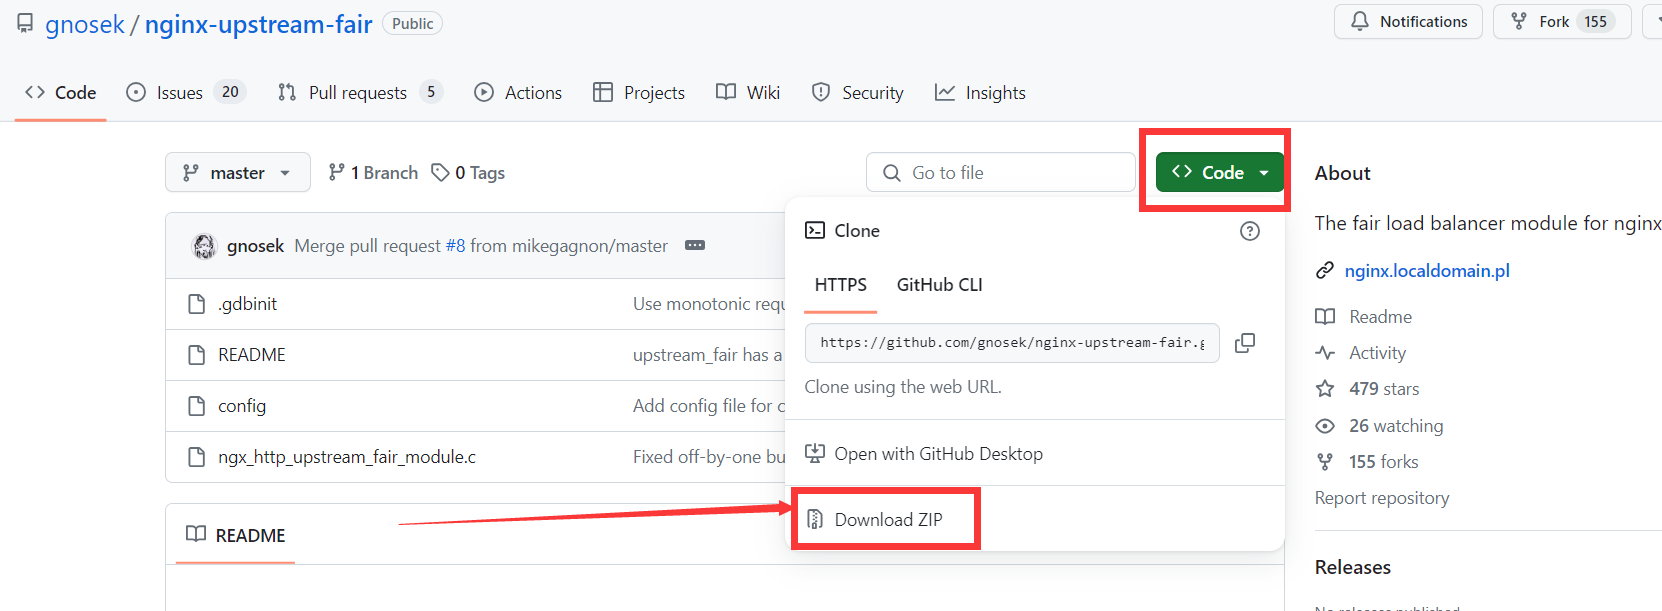Open the nginx-upstream-fair repository link

coord(258,24)
